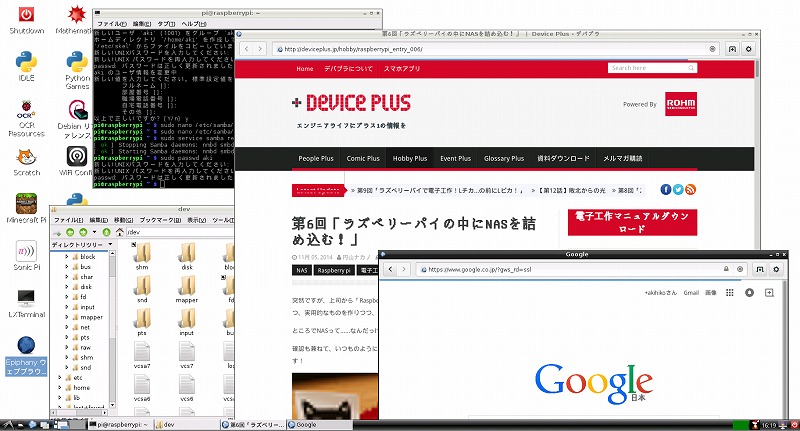Click the reload icon in Device Plus address bar
Screen dimensions: 800x431
(x=712, y=49)
